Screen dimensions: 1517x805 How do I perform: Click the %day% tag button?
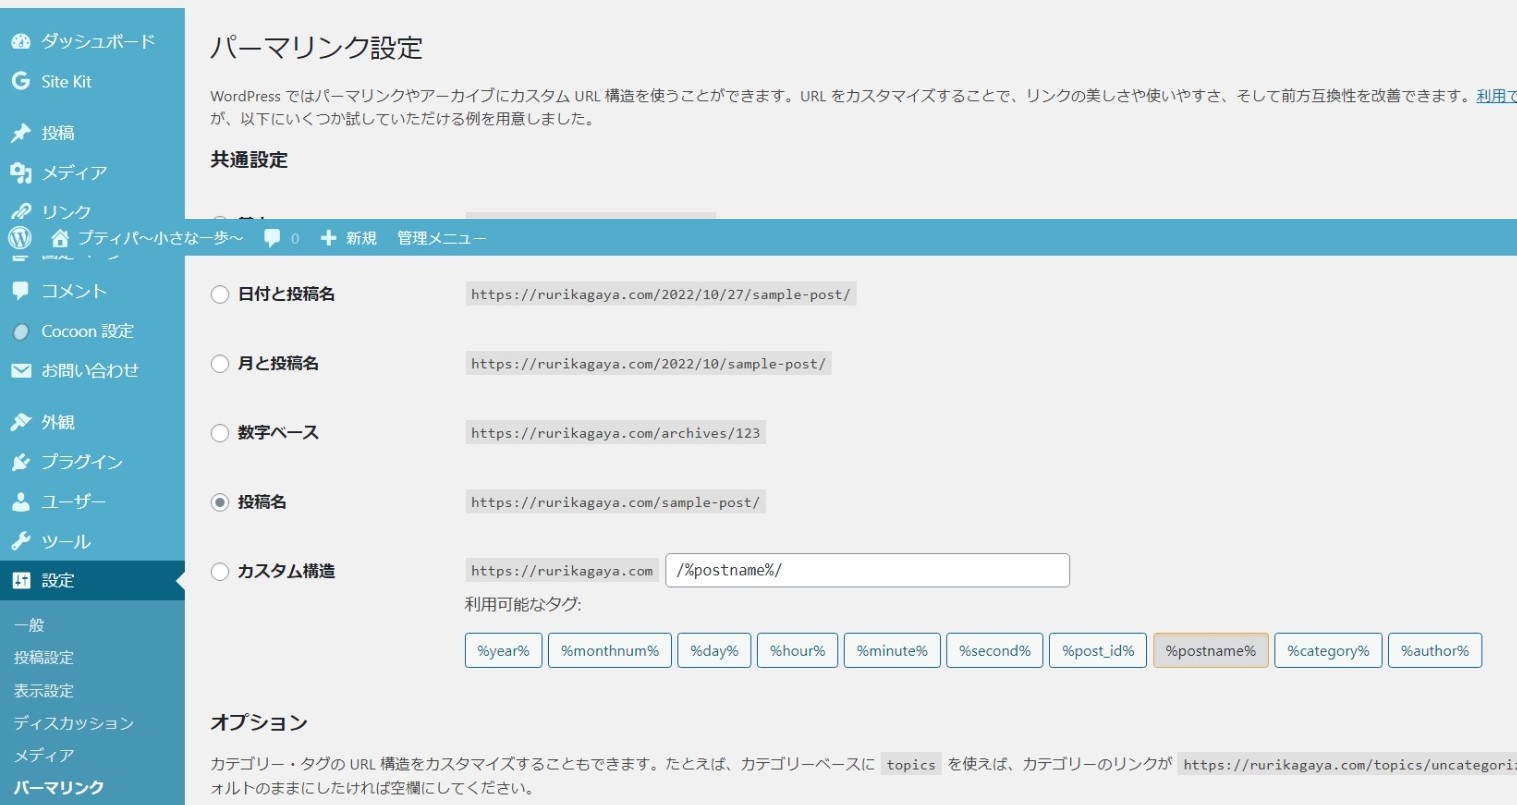(714, 650)
